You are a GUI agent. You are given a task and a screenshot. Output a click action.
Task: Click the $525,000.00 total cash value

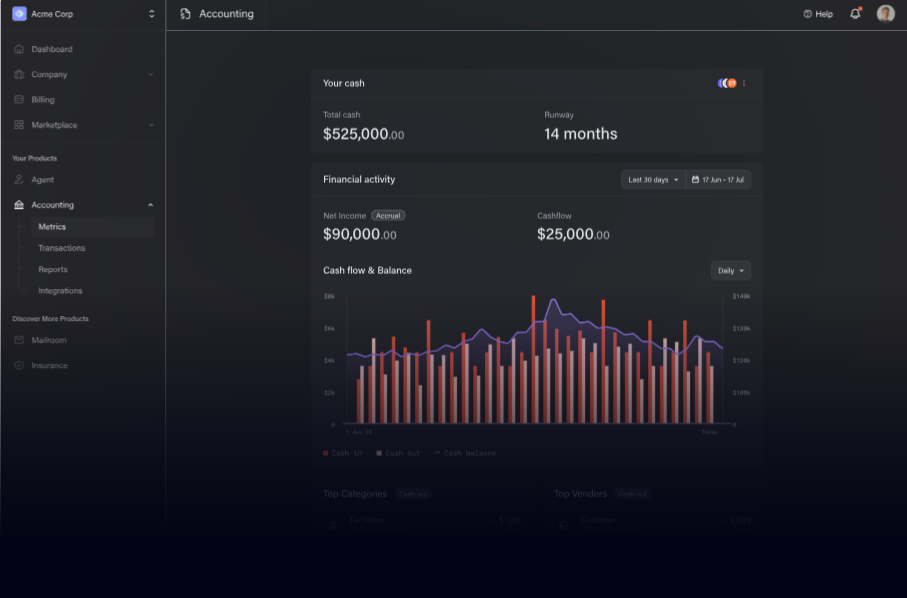pyautogui.click(x=363, y=134)
